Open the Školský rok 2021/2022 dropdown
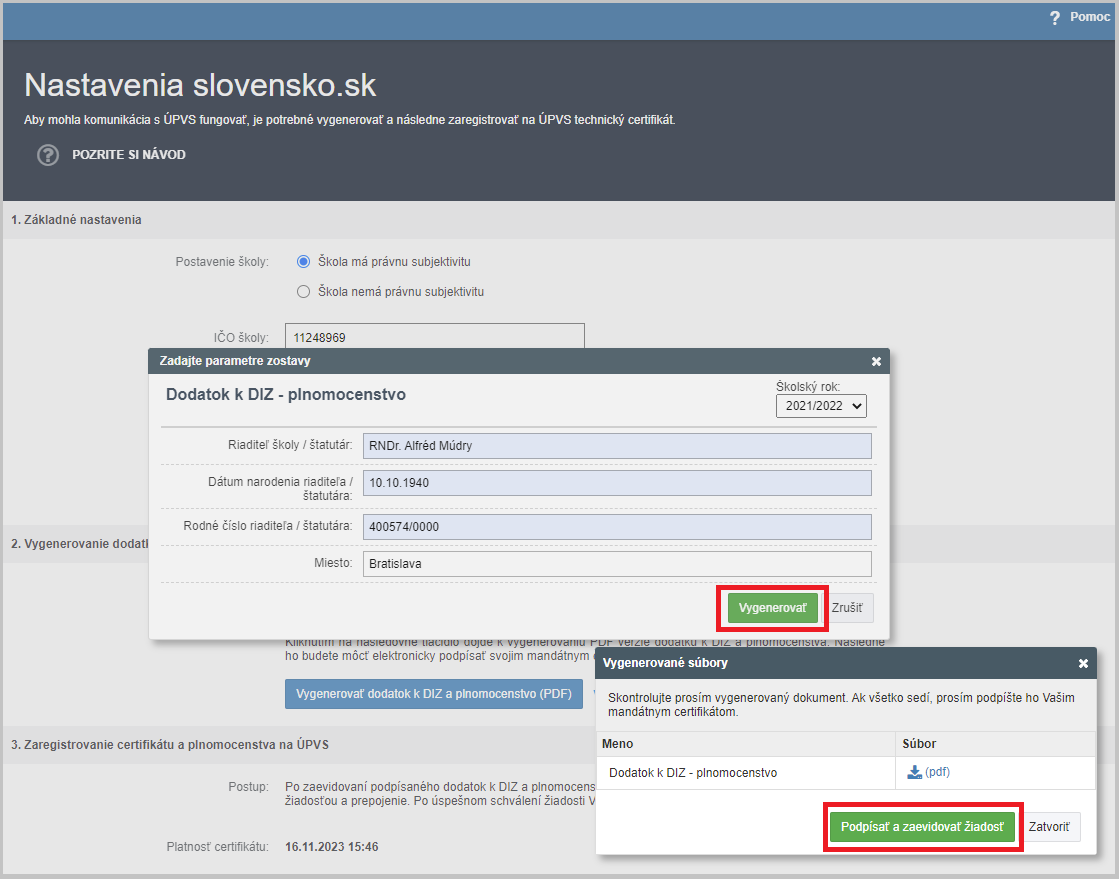Screen dimensions: 1119x879 click(x=821, y=405)
